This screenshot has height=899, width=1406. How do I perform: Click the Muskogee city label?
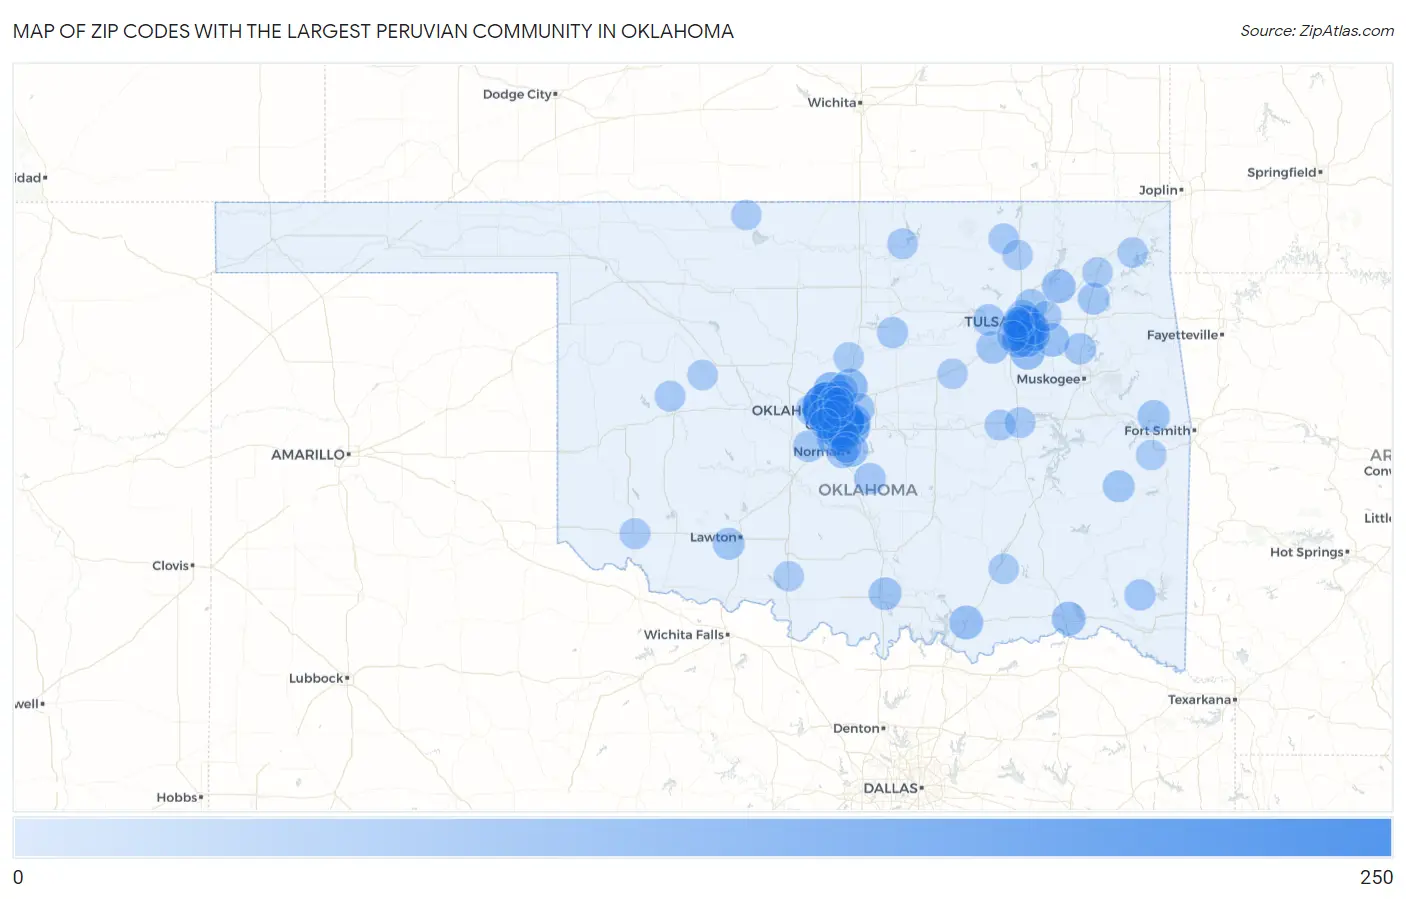1048,379
